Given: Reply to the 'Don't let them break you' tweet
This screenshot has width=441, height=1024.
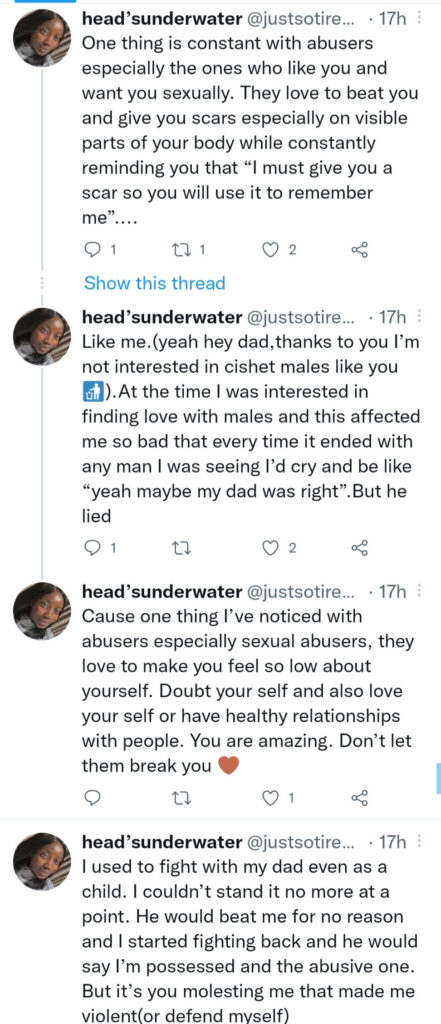Looking at the screenshot, I should coord(93,797).
